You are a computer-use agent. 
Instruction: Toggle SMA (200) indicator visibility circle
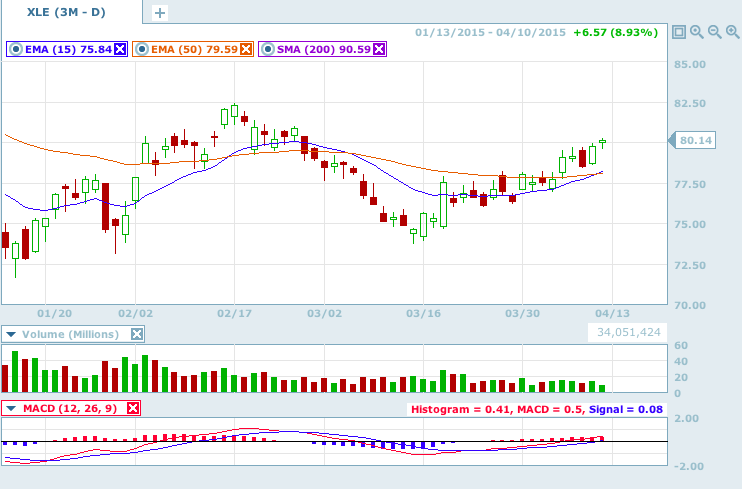268,49
